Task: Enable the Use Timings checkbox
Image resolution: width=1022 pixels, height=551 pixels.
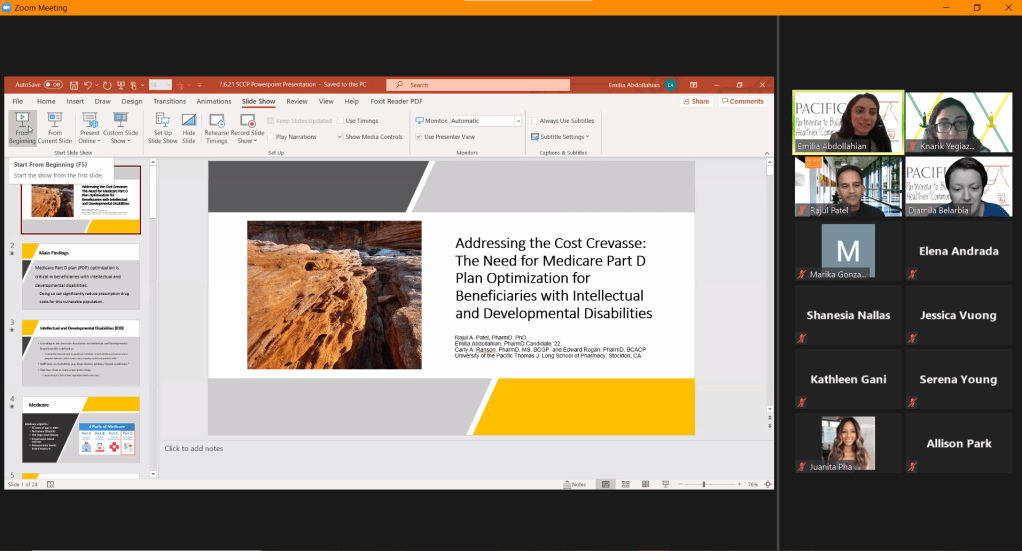Action: pos(341,121)
